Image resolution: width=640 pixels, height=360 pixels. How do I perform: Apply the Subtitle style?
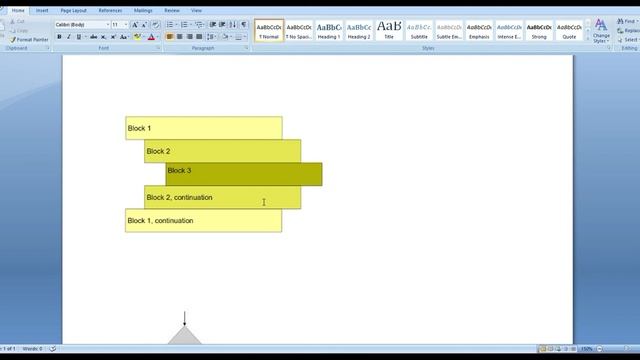[x=419, y=31]
